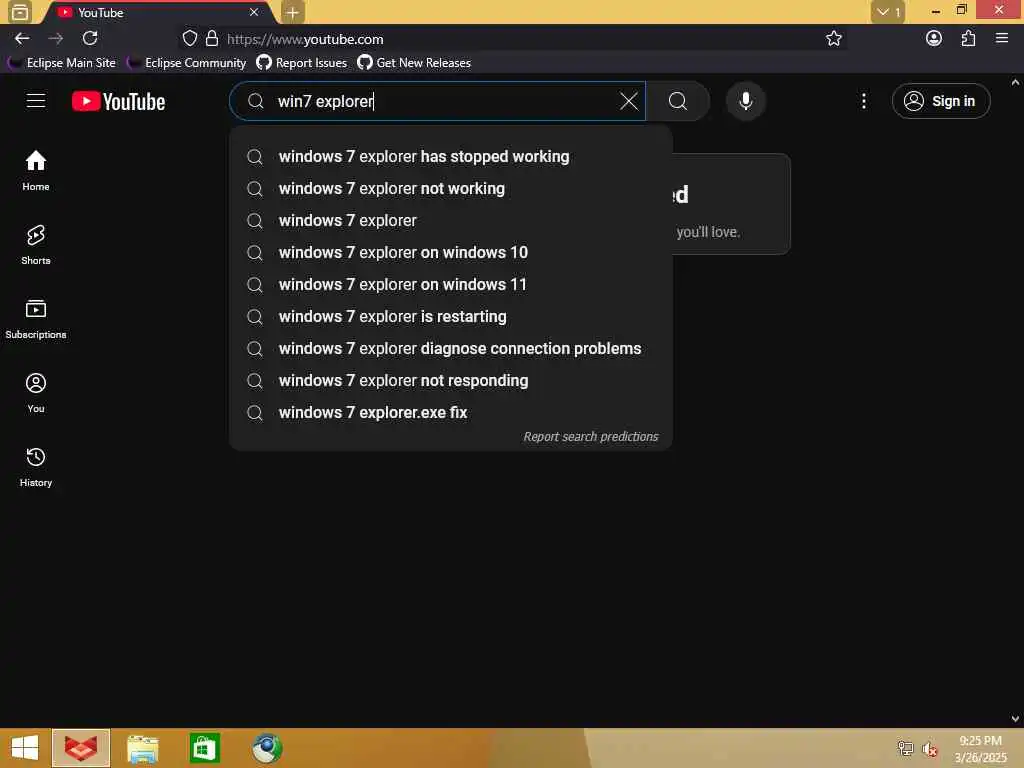Open the YouTube guide hamburger menu
This screenshot has height=768, width=1024.
pyautogui.click(x=35, y=101)
